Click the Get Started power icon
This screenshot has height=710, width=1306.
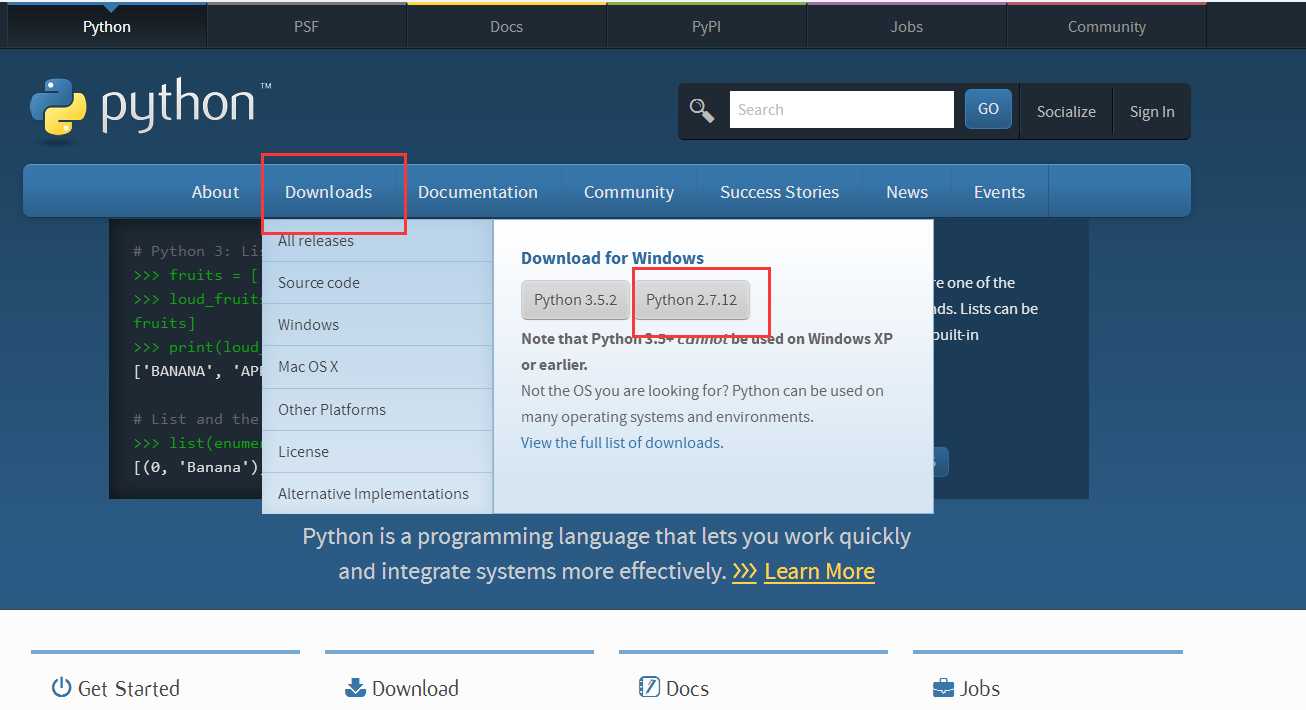pos(62,687)
